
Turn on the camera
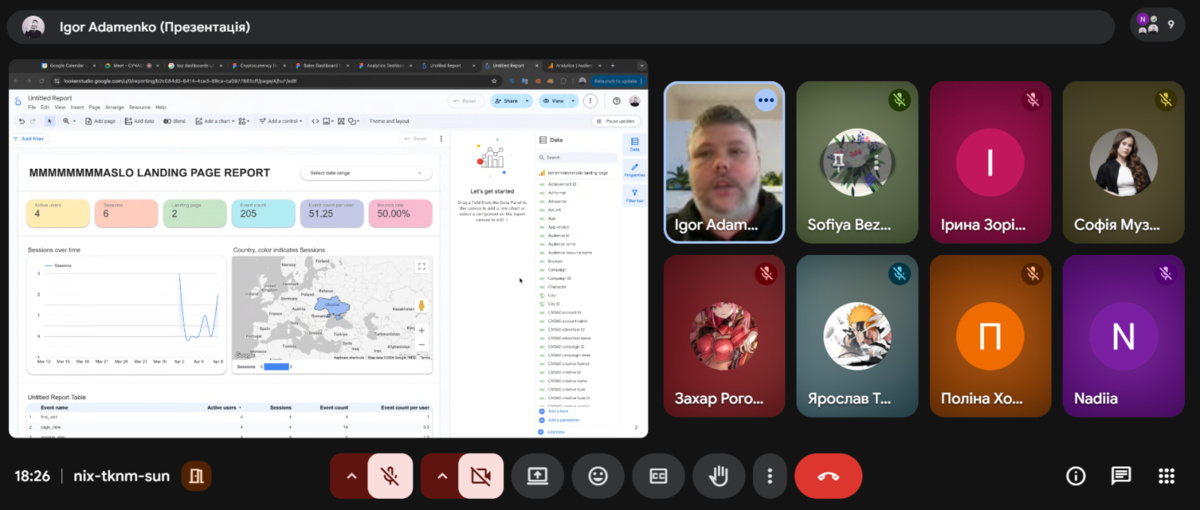click(x=480, y=476)
